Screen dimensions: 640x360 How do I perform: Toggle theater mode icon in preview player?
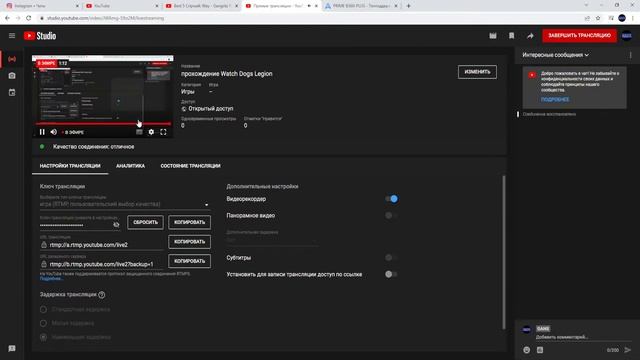pyautogui.click(x=139, y=132)
